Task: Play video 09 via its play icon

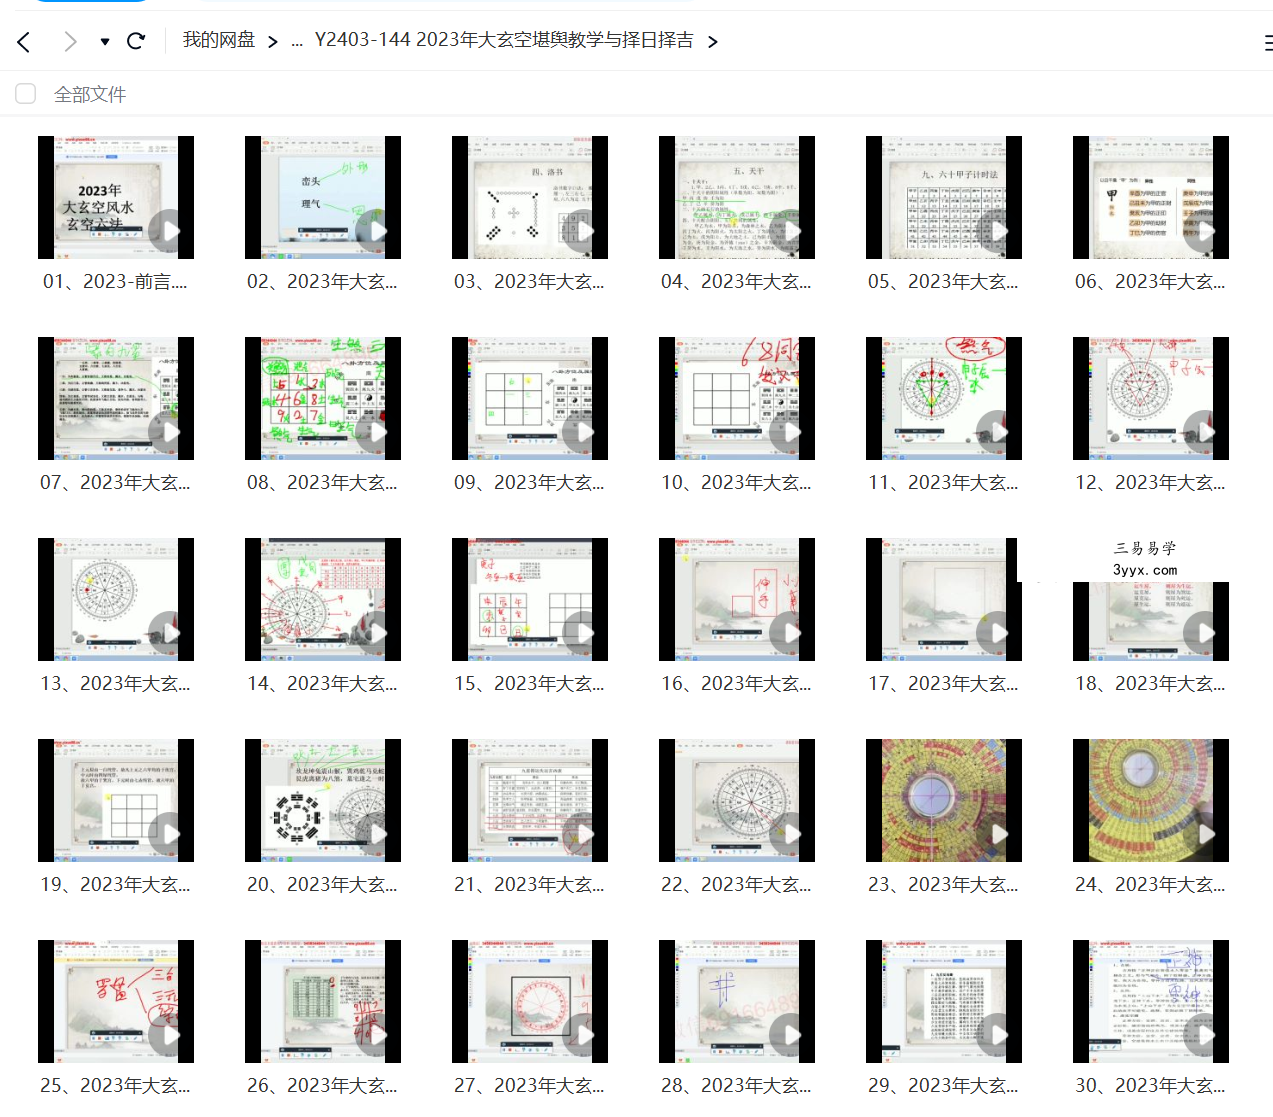Action: [584, 432]
